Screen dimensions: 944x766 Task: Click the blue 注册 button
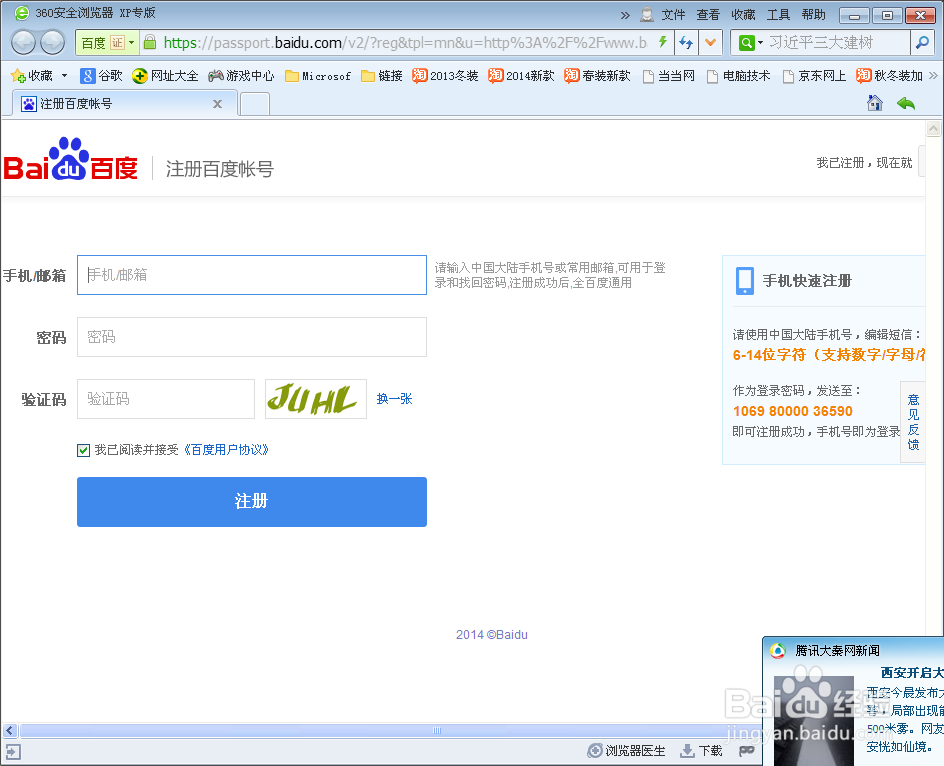pyautogui.click(x=252, y=502)
